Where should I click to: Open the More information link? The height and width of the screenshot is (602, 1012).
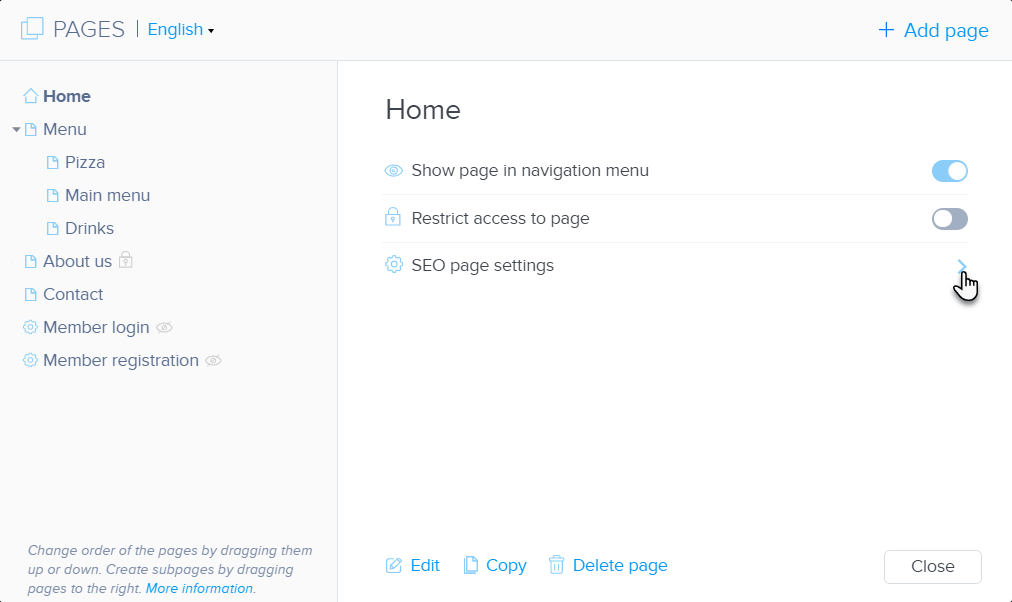[199, 589]
